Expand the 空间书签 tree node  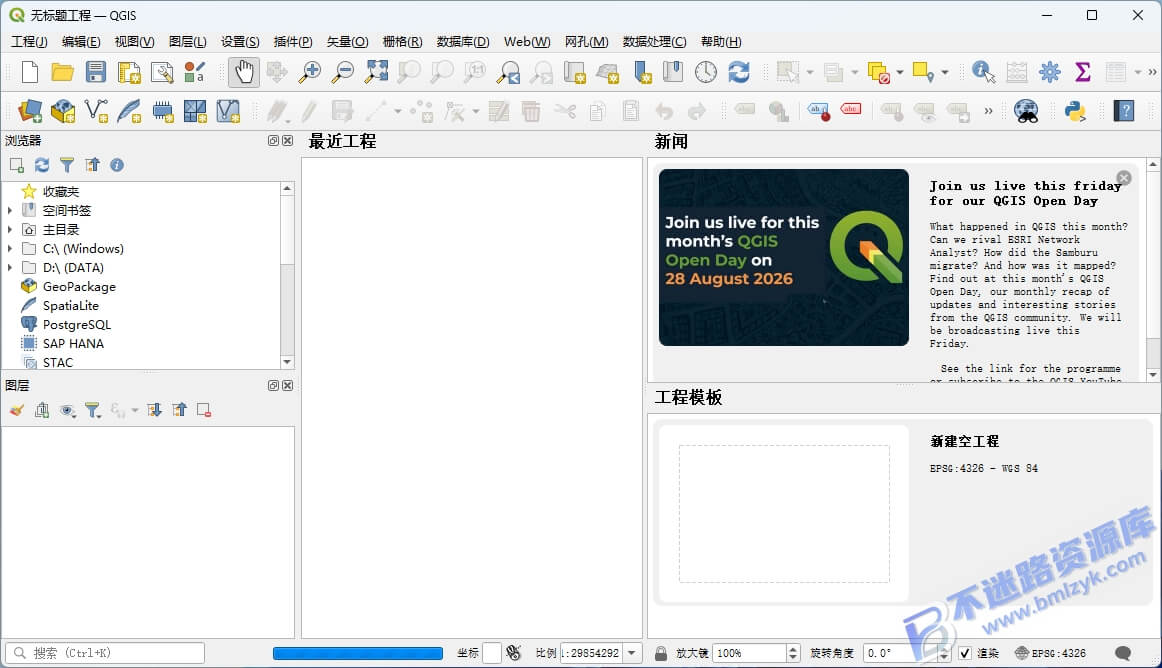pos(10,211)
